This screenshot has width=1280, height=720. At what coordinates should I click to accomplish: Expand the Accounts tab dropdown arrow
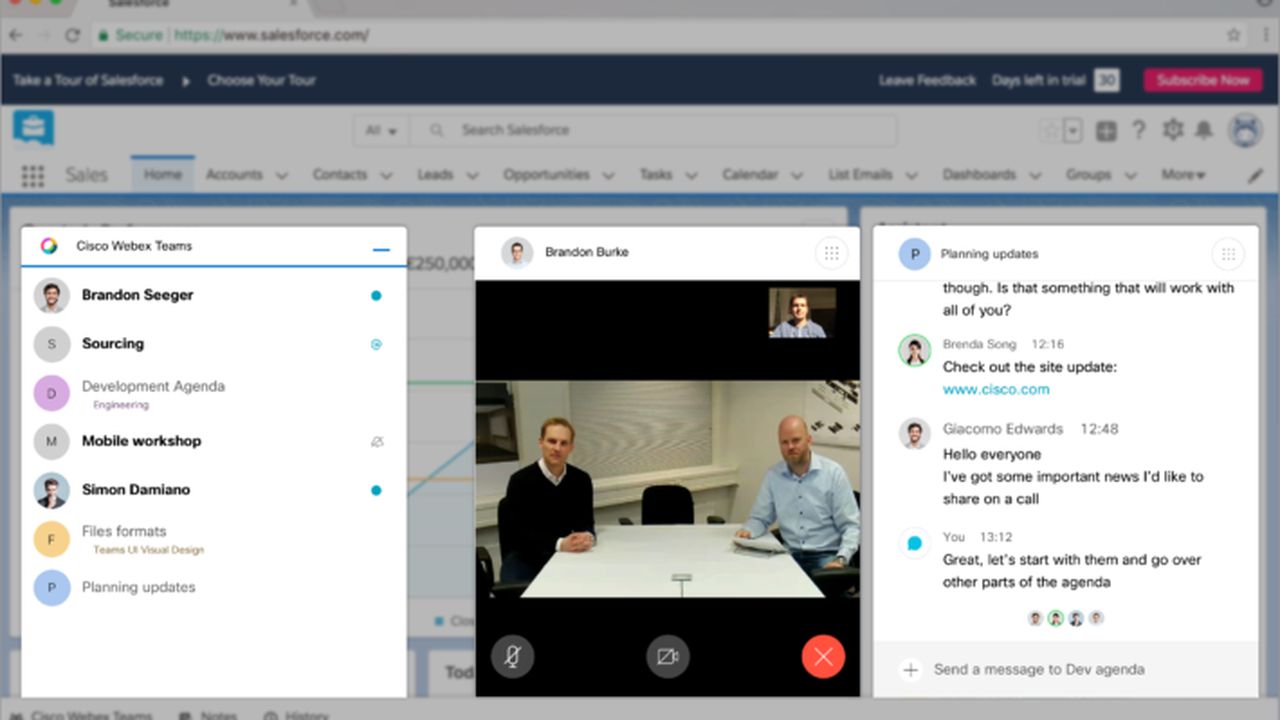281,176
